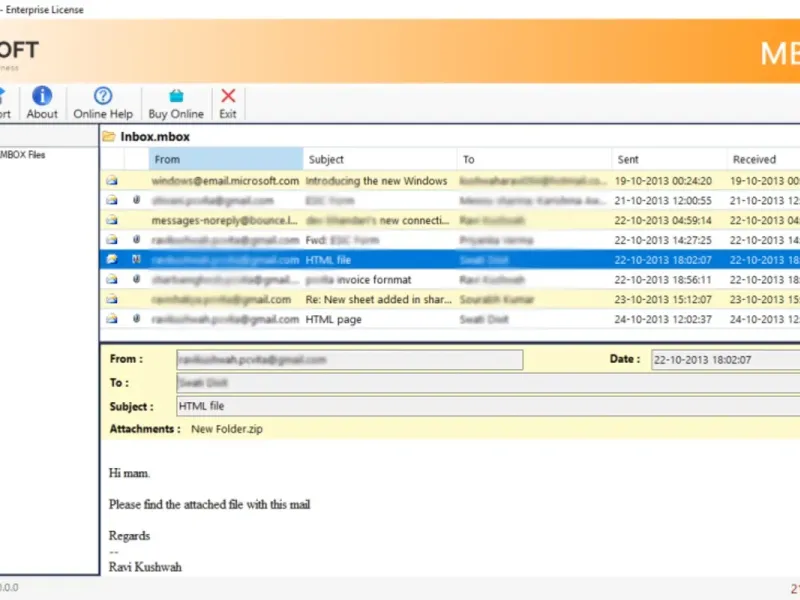800x600 pixels.
Task: Click the Date field 22-10-2013 18:02:07
Action: (726, 360)
